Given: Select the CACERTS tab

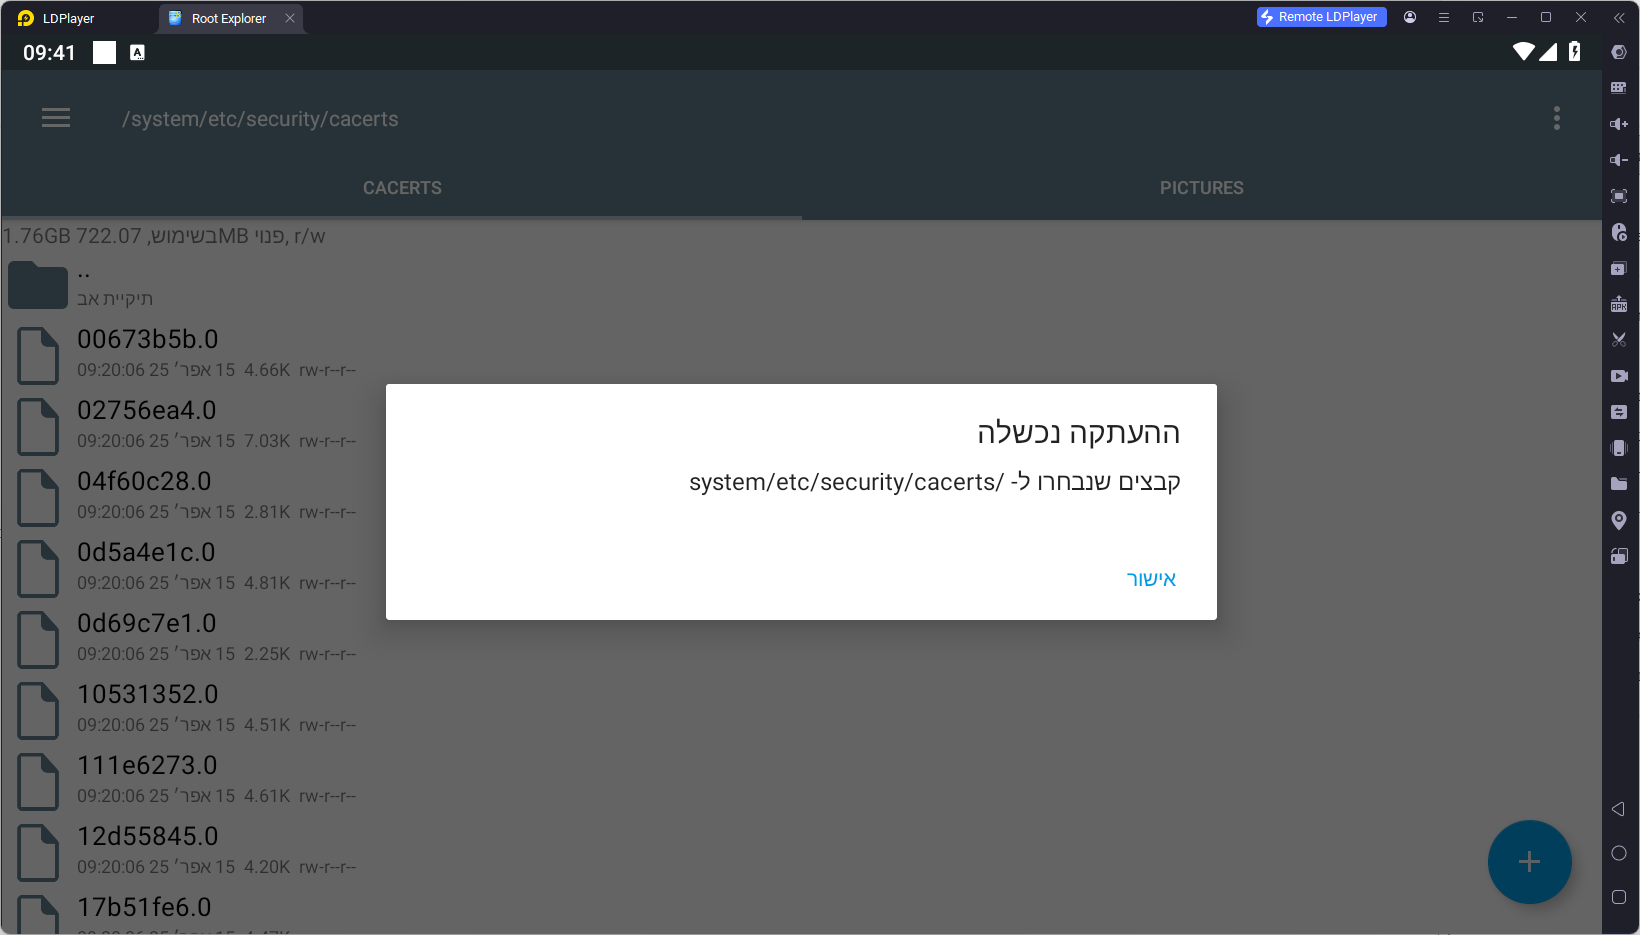Looking at the screenshot, I should tap(402, 188).
